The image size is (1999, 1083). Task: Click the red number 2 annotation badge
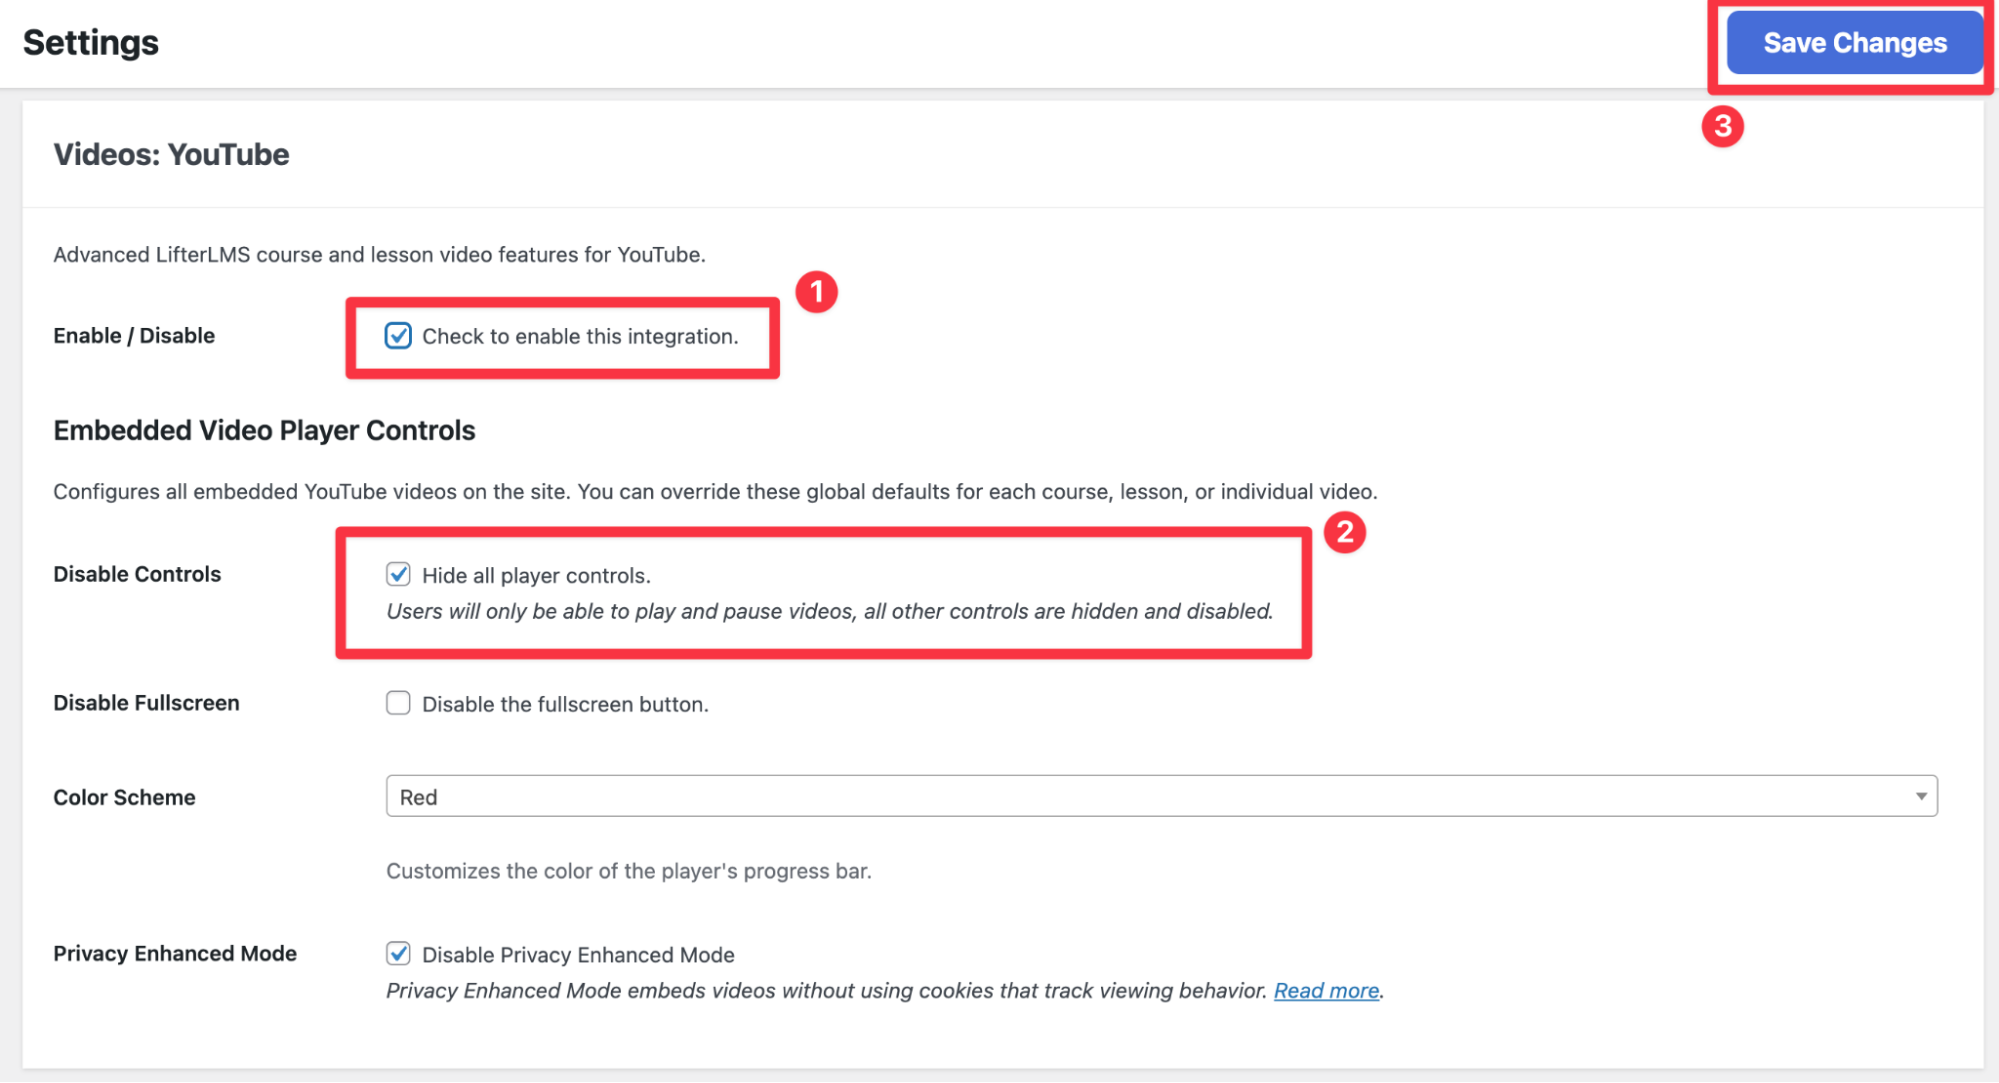1344,532
